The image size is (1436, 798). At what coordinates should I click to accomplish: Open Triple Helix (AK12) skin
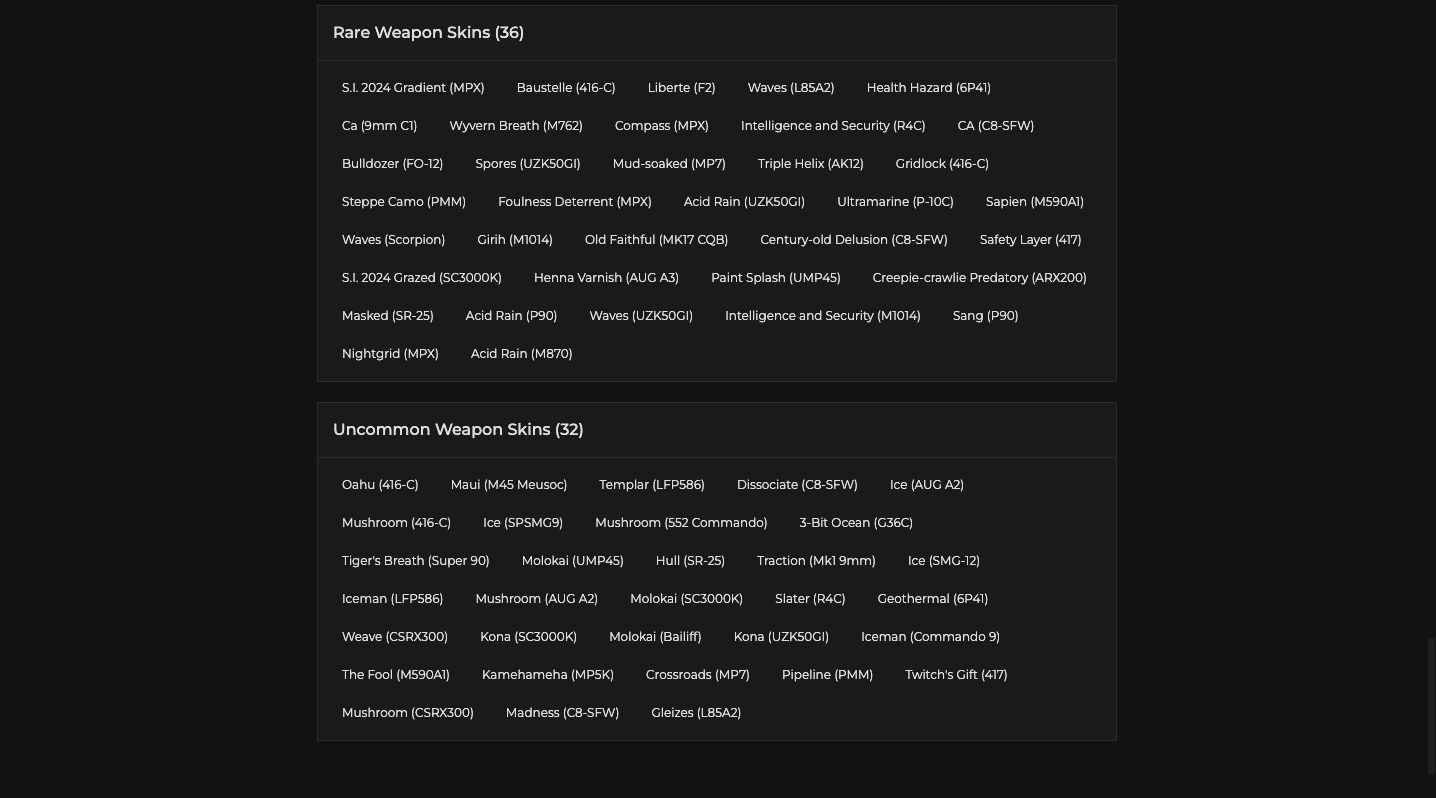[x=810, y=164]
